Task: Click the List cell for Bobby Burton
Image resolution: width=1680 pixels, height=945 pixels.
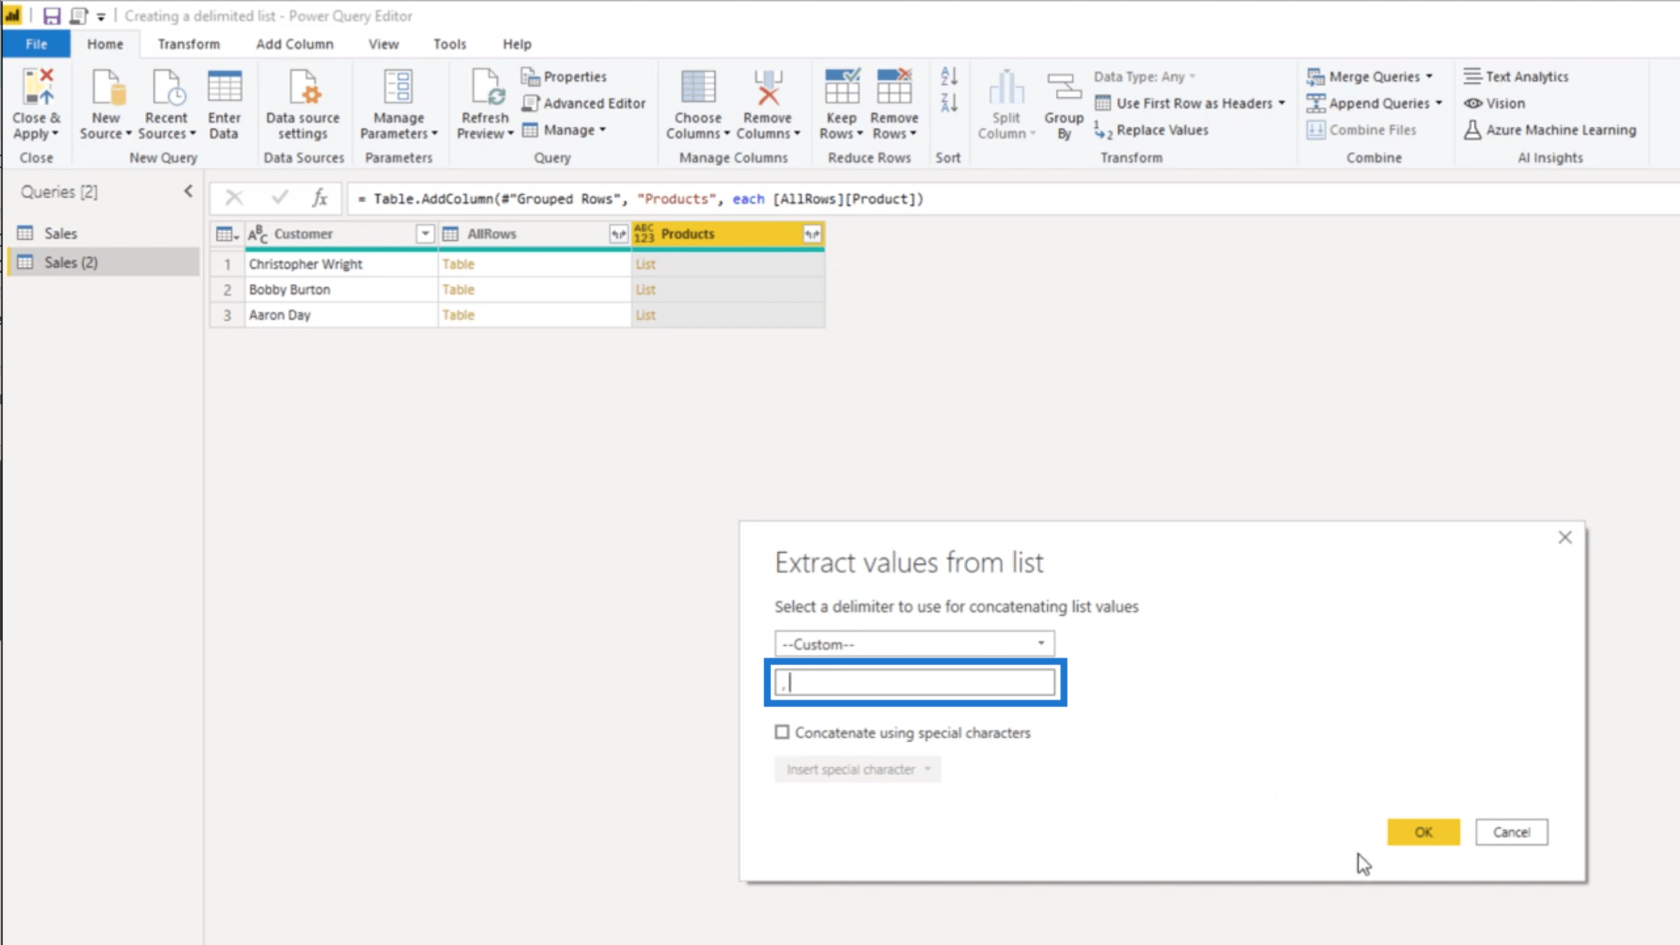Action: click(x=728, y=289)
